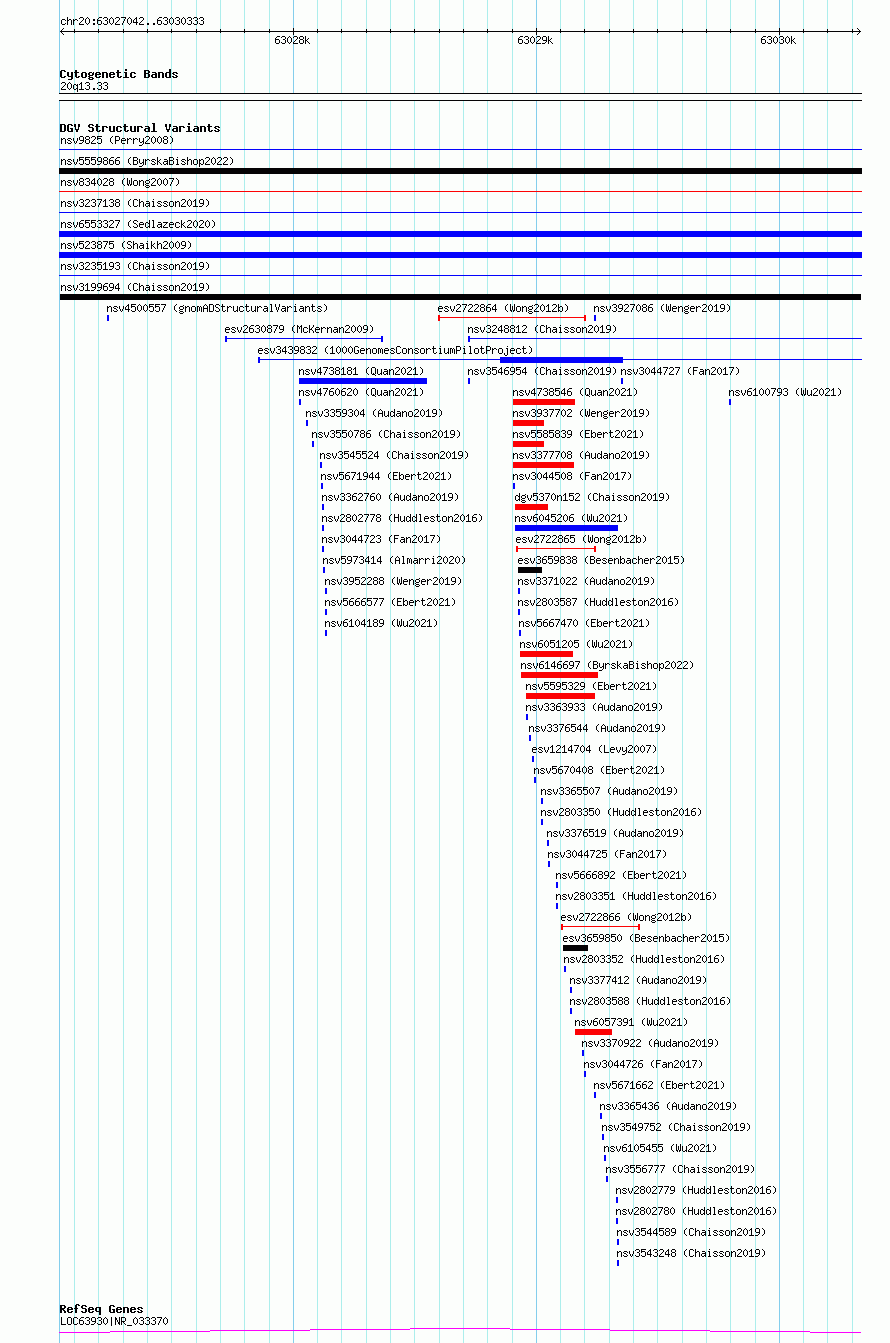The height and width of the screenshot is (1343, 890).
Task: Click nsv3359304 (Audano2019) variant
Action: tap(374, 413)
